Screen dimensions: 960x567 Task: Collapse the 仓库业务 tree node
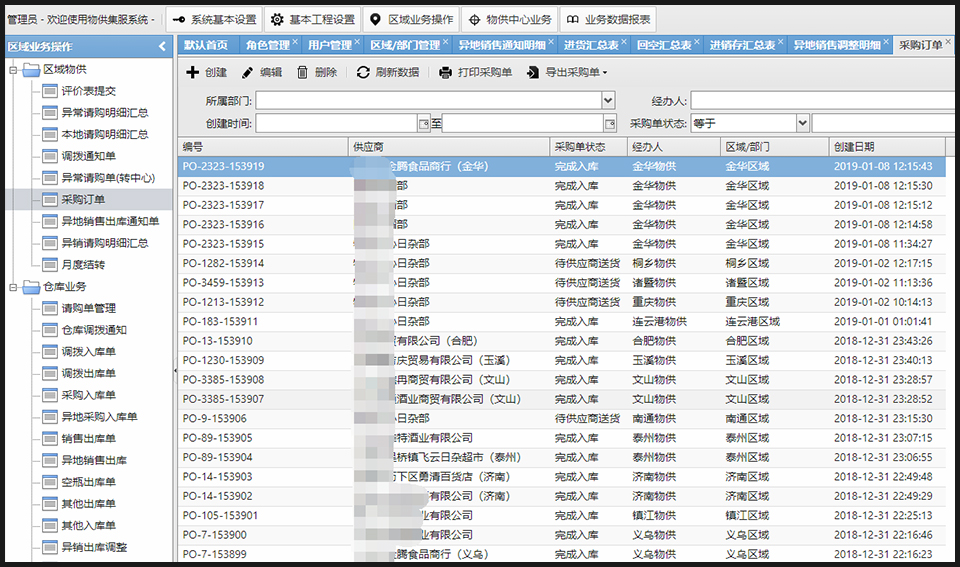[14, 287]
